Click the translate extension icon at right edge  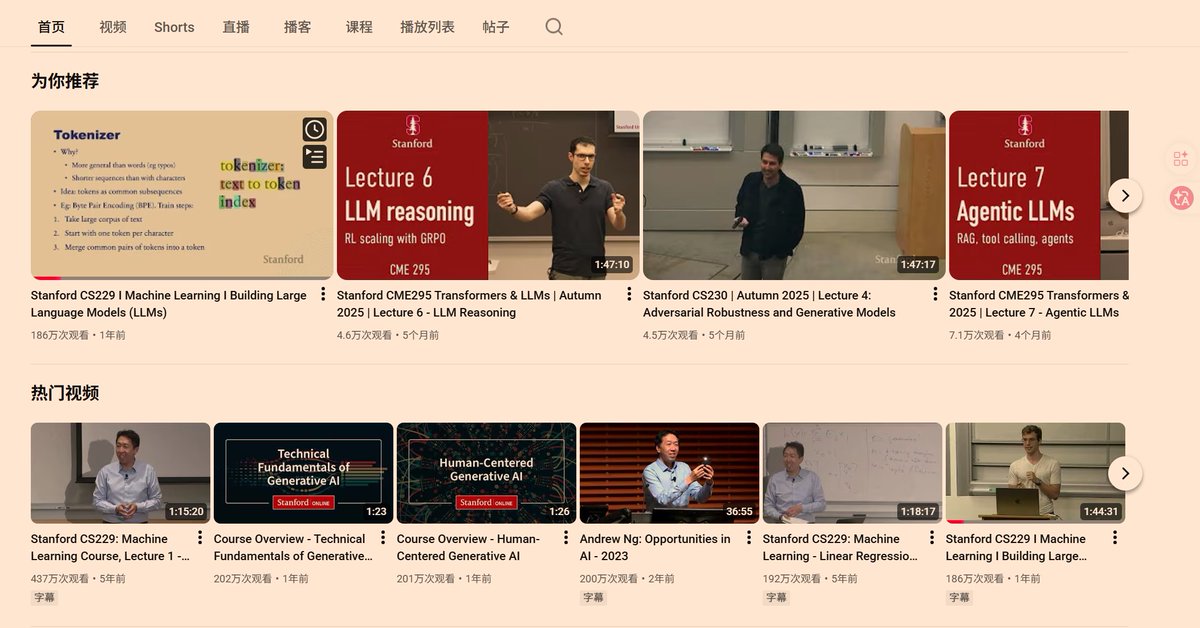(x=1181, y=197)
